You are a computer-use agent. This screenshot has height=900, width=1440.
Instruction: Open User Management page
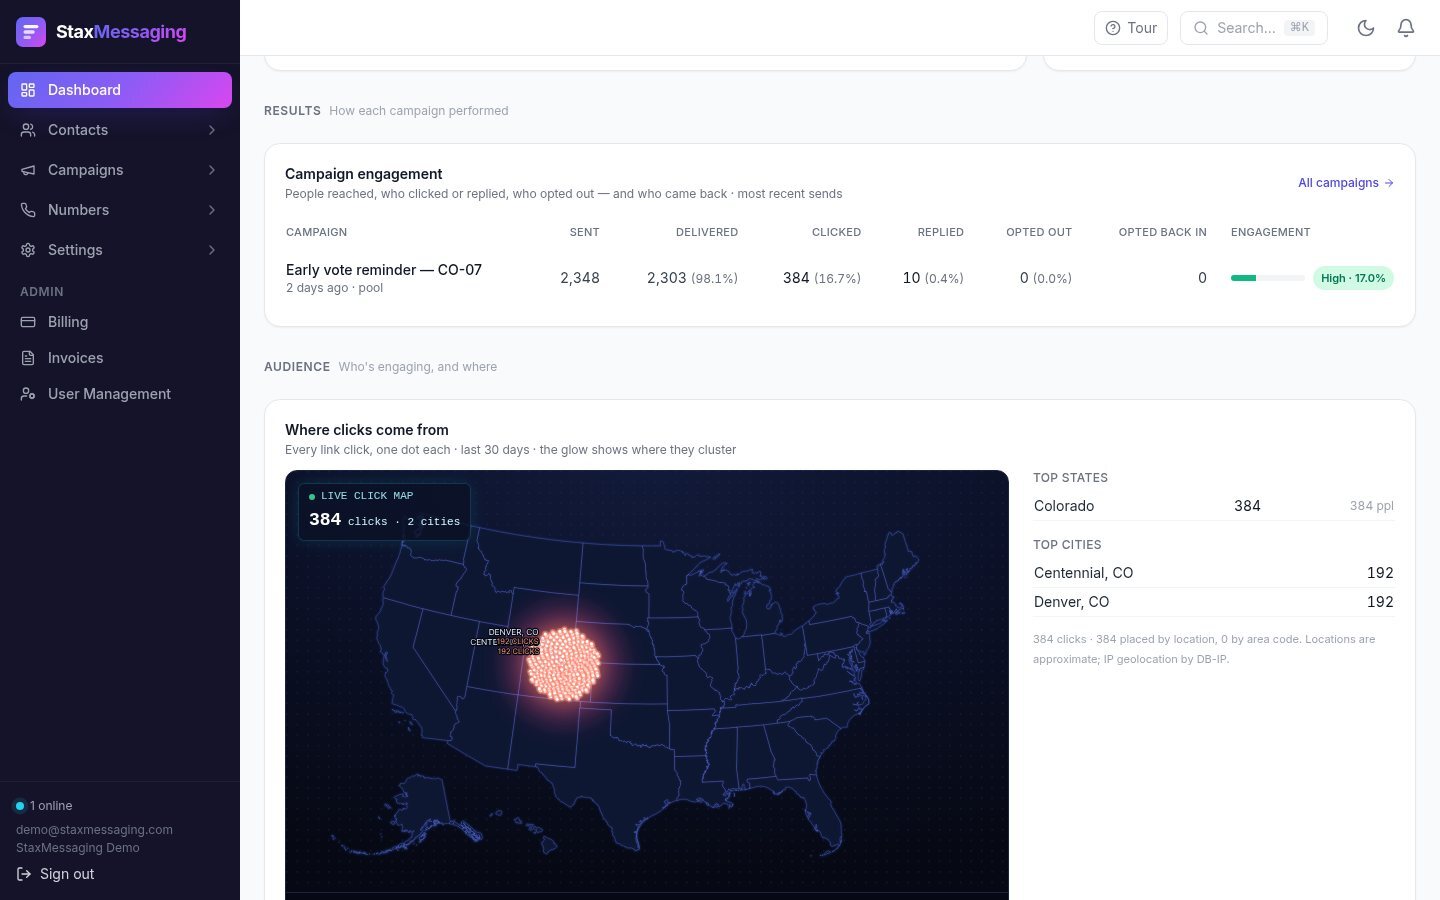pyautogui.click(x=120, y=394)
